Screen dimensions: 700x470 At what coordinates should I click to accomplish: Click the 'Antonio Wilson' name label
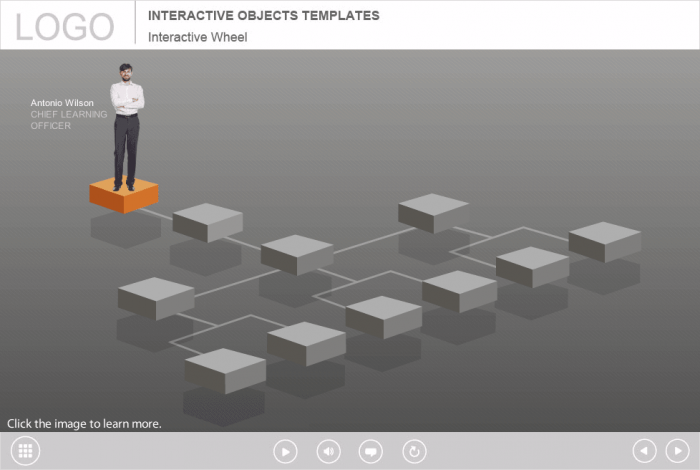(62, 103)
